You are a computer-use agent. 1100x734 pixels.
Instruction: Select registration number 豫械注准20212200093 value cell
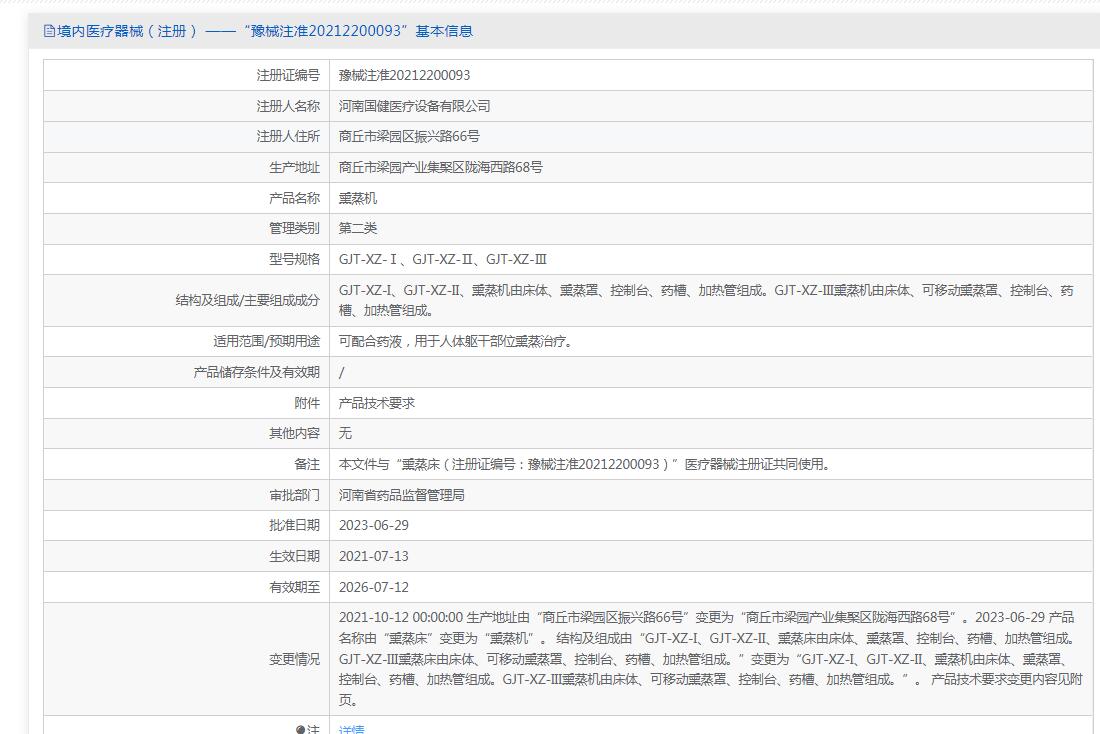pyautogui.click(x=404, y=75)
